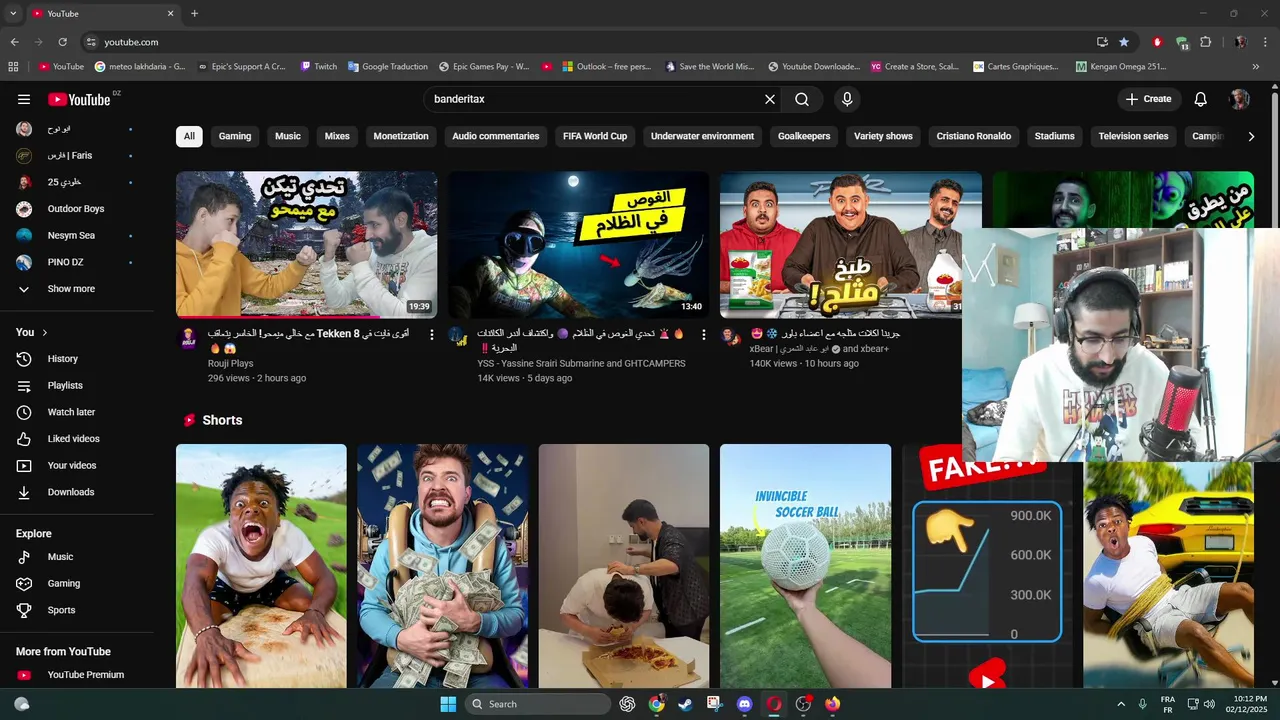Viewport: 1280px width, 720px height.
Task: Open options menu for YSS diving video
Action: tap(704, 335)
